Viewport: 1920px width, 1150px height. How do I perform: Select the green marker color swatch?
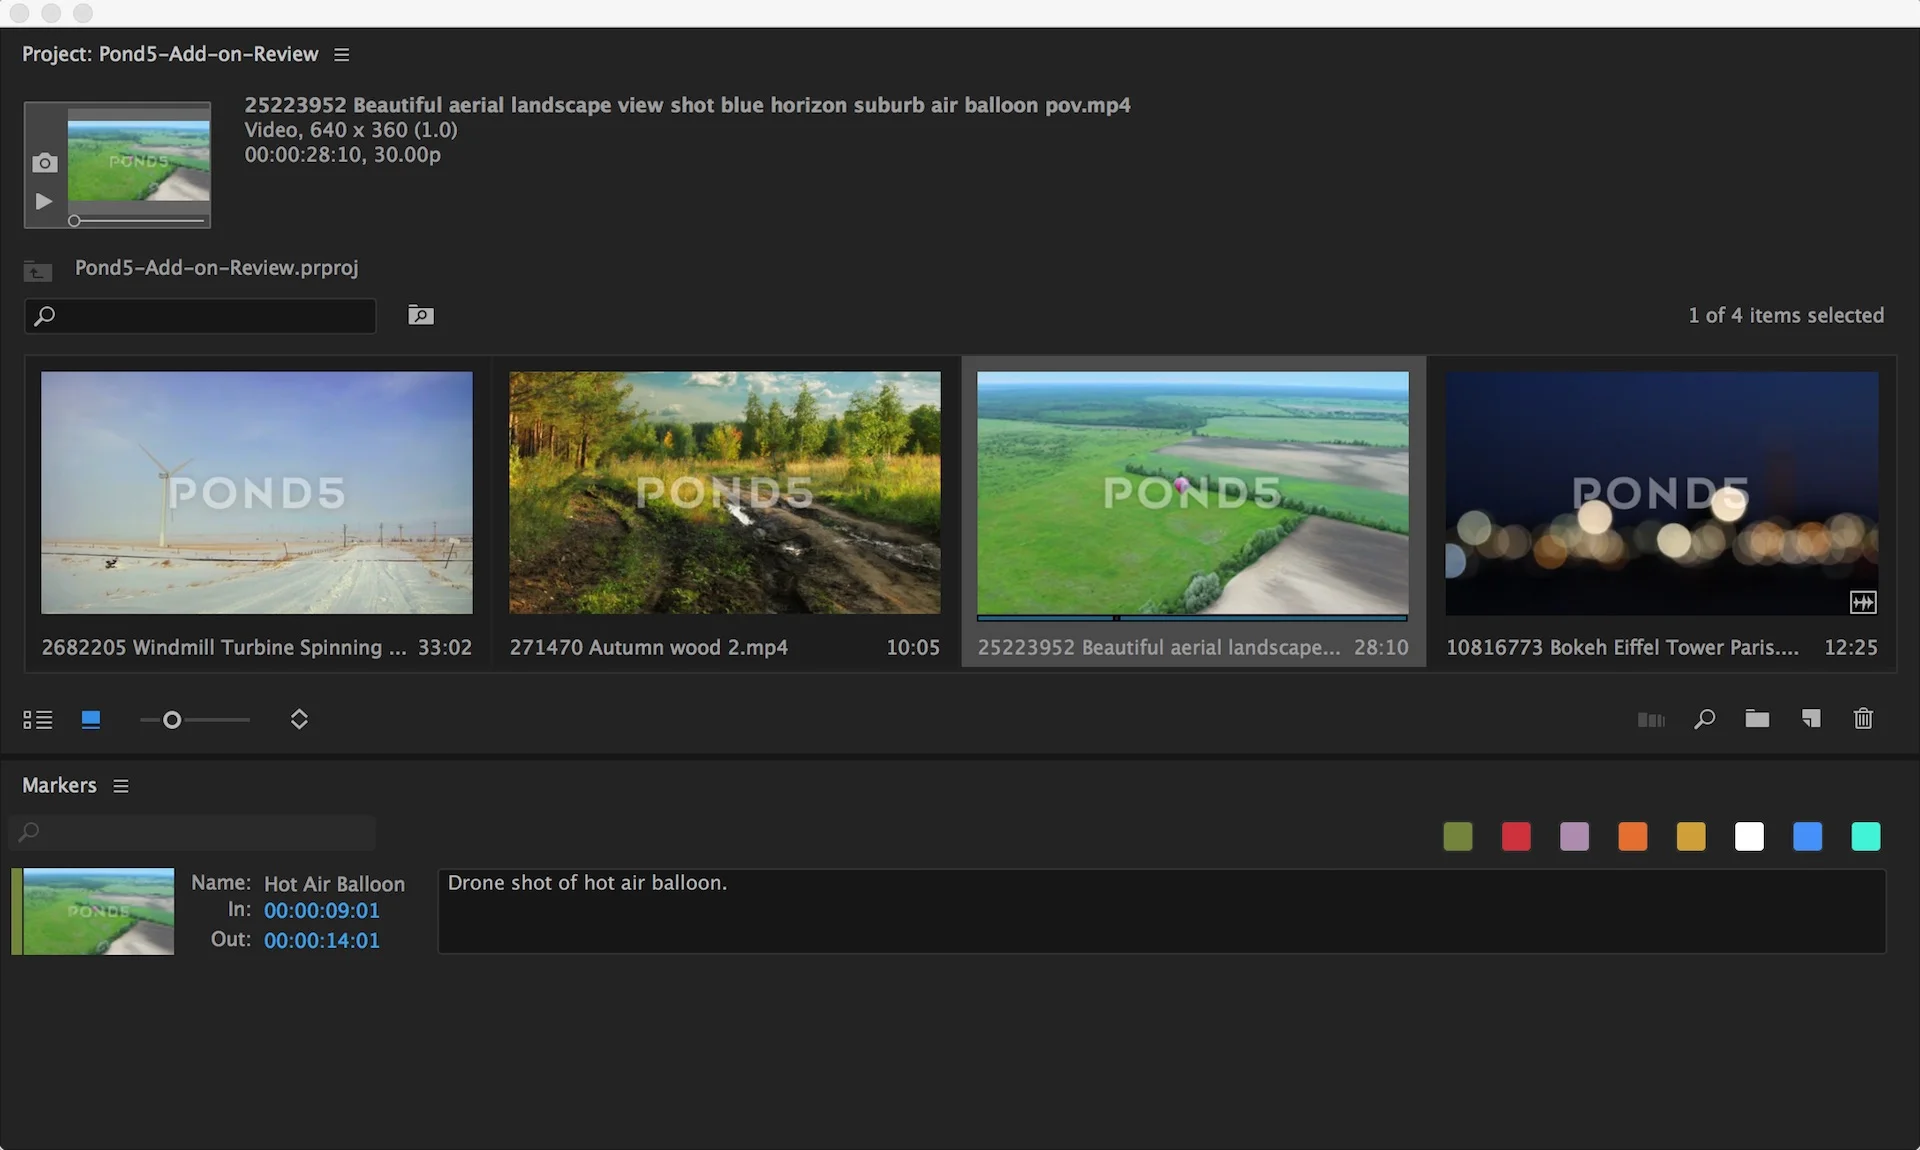coord(1458,836)
